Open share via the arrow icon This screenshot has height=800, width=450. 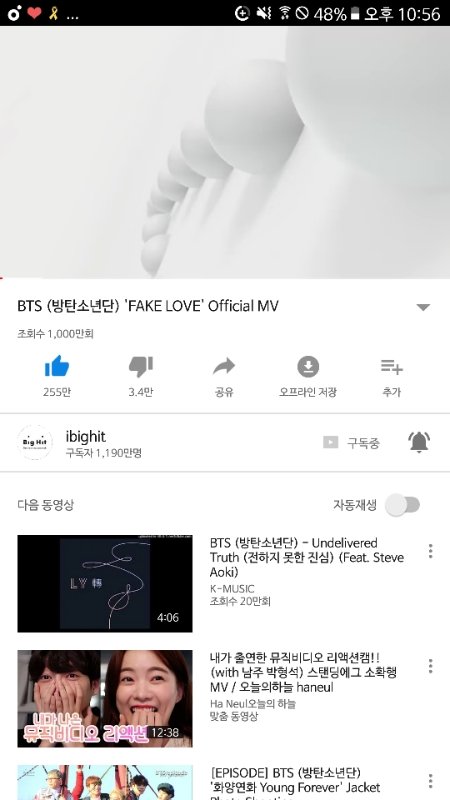coord(224,366)
